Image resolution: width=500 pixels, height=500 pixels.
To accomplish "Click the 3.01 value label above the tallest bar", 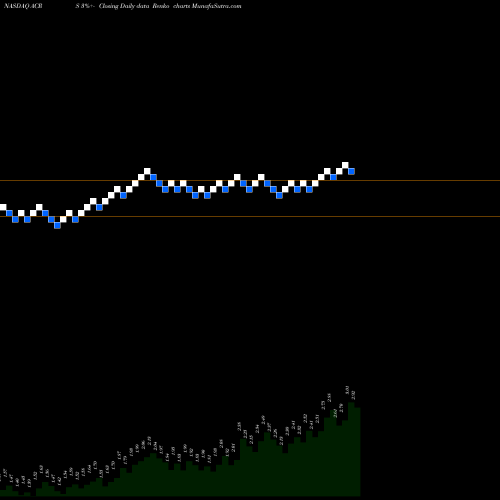I will coord(347,390).
